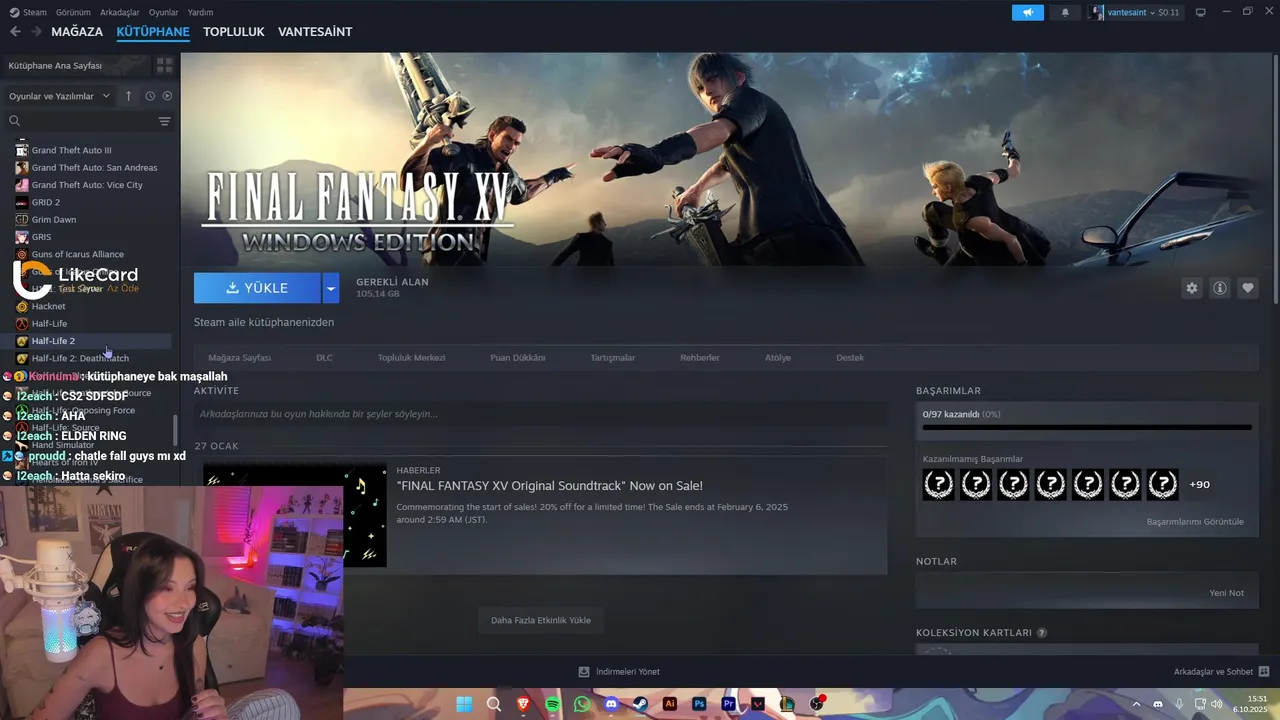The height and width of the screenshot is (720, 1280).
Task: Select Grand Theft Auto: Vice City
Action: (x=87, y=185)
